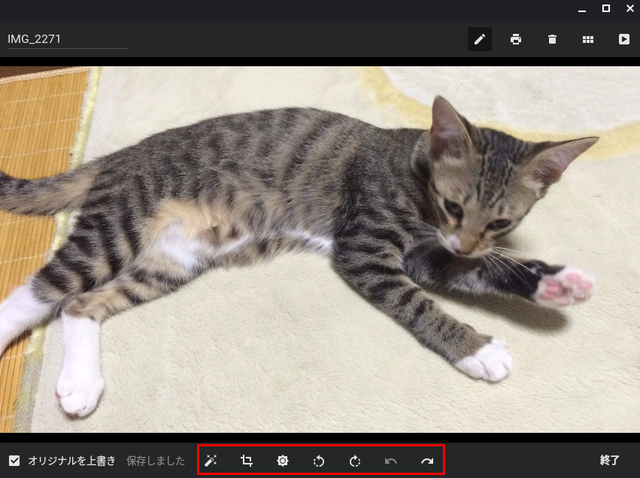Delete the photo using trash icon
Screen dimensions: 640x478
click(x=552, y=39)
